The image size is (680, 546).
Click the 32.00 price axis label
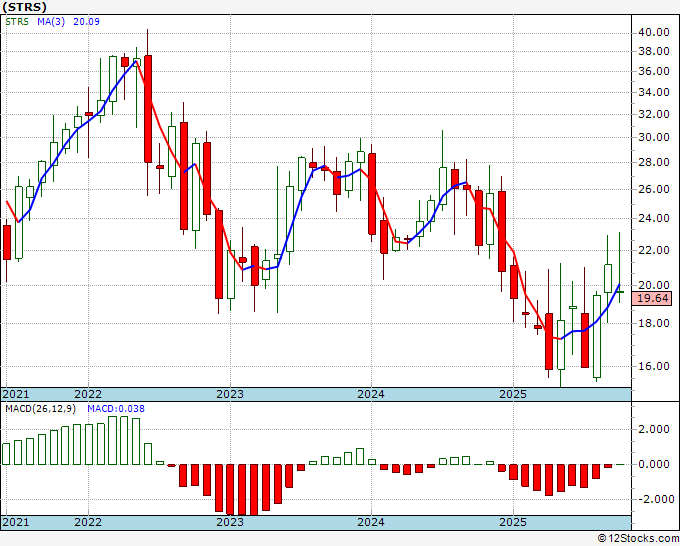[653, 114]
